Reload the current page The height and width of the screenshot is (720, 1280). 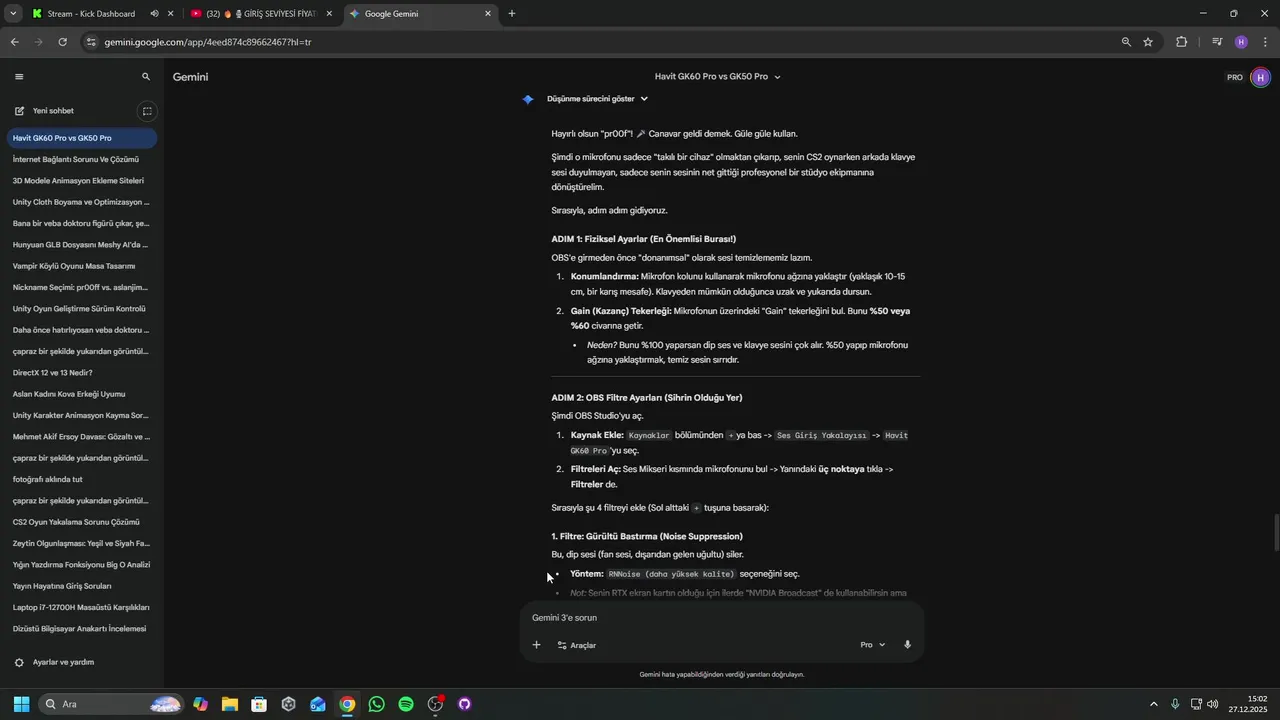click(x=63, y=42)
